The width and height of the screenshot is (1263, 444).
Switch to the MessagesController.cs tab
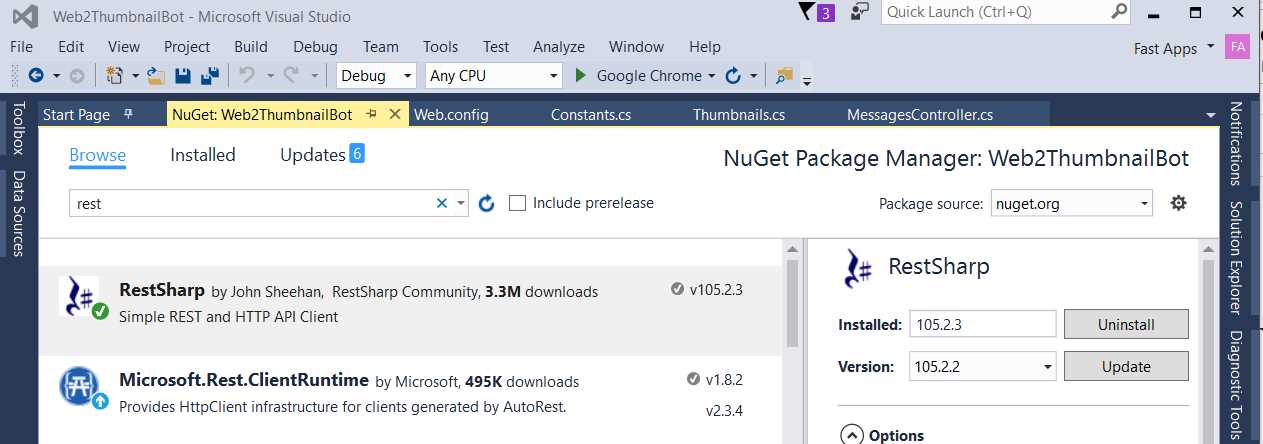tap(919, 114)
